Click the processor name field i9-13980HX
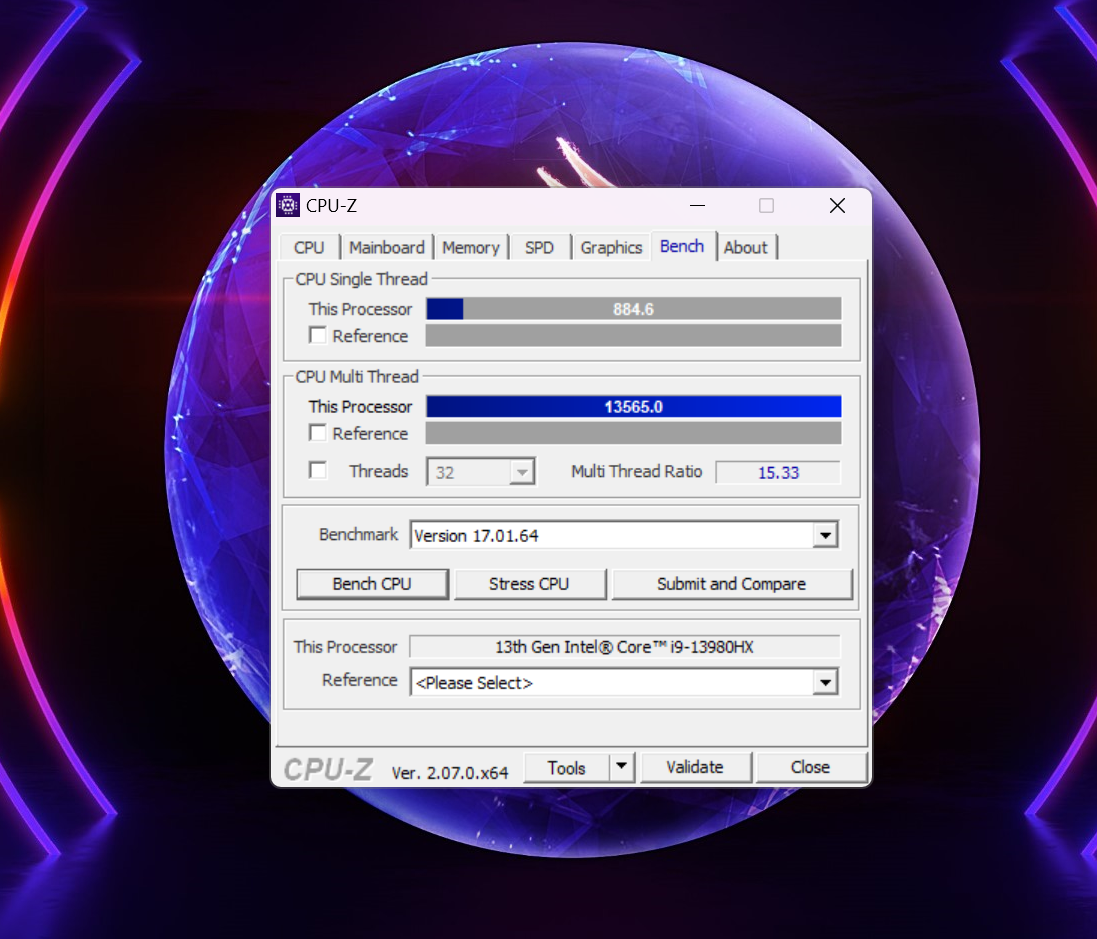 pyautogui.click(x=625, y=647)
